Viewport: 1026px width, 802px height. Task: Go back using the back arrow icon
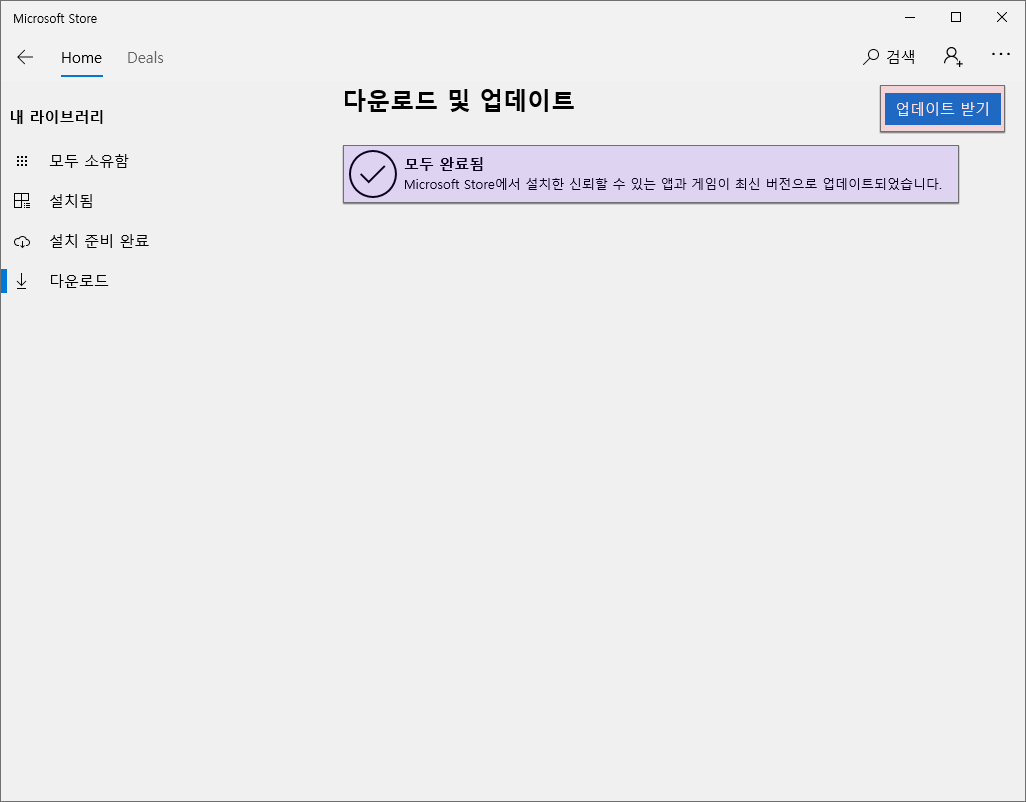[x=25, y=58]
